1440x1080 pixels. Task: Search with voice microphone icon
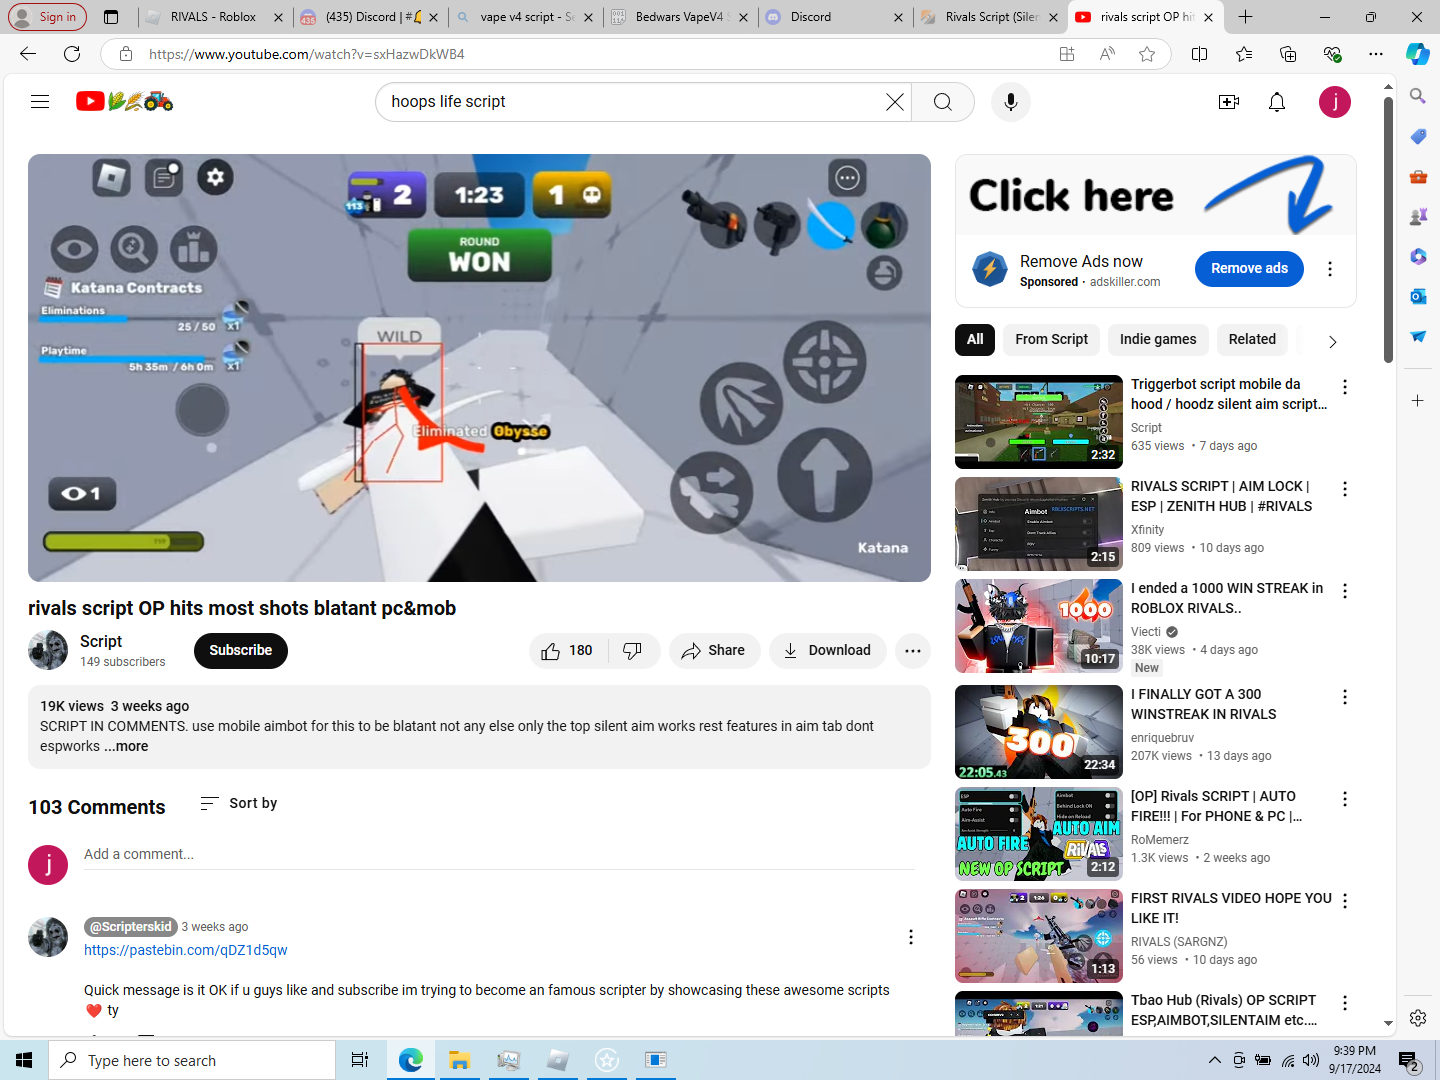click(x=1011, y=102)
